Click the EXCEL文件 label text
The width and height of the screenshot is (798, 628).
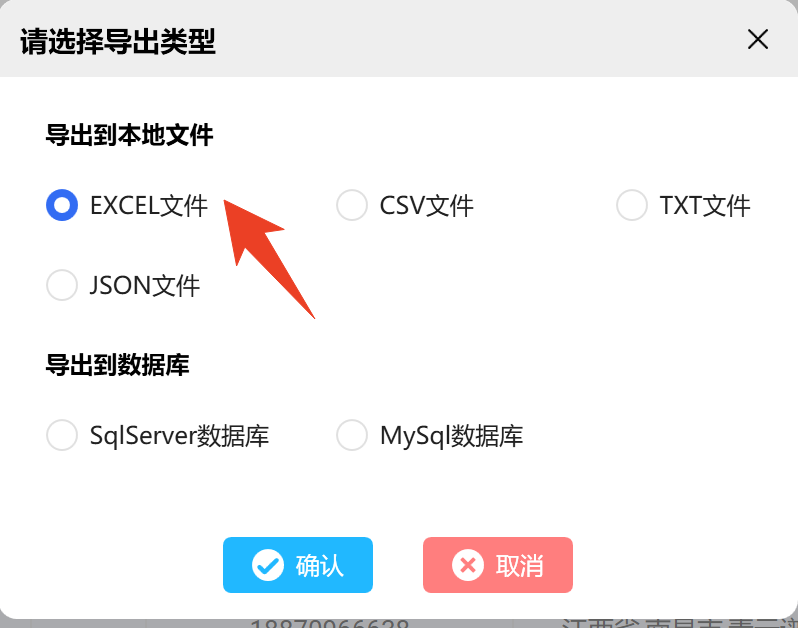pos(149,206)
